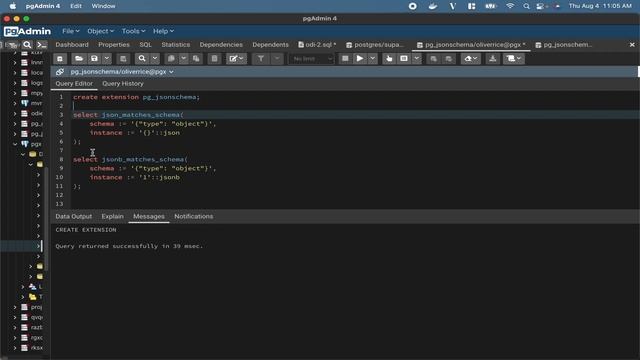640x360 pixels.
Task: Click the Stop query square icon
Action: [x=345, y=59]
